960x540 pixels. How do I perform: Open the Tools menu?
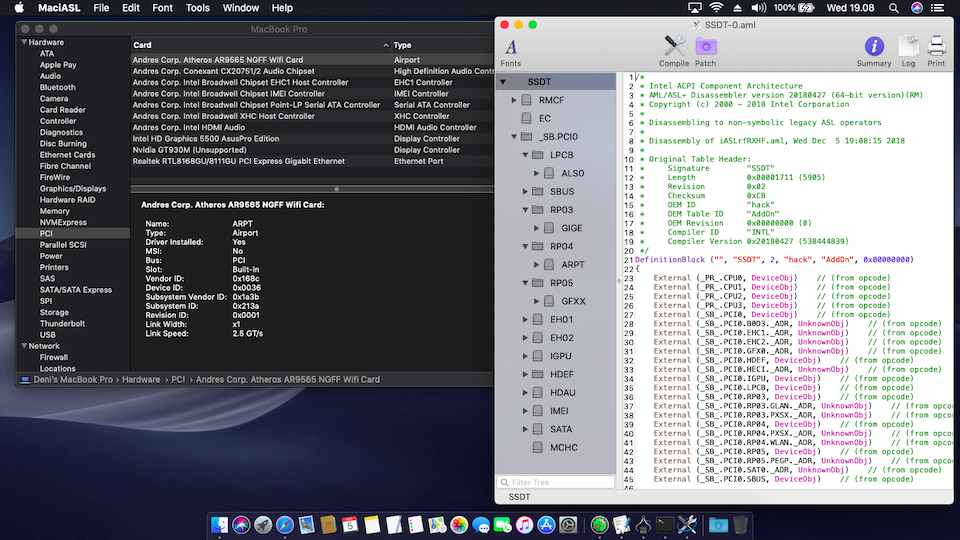[198, 8]
